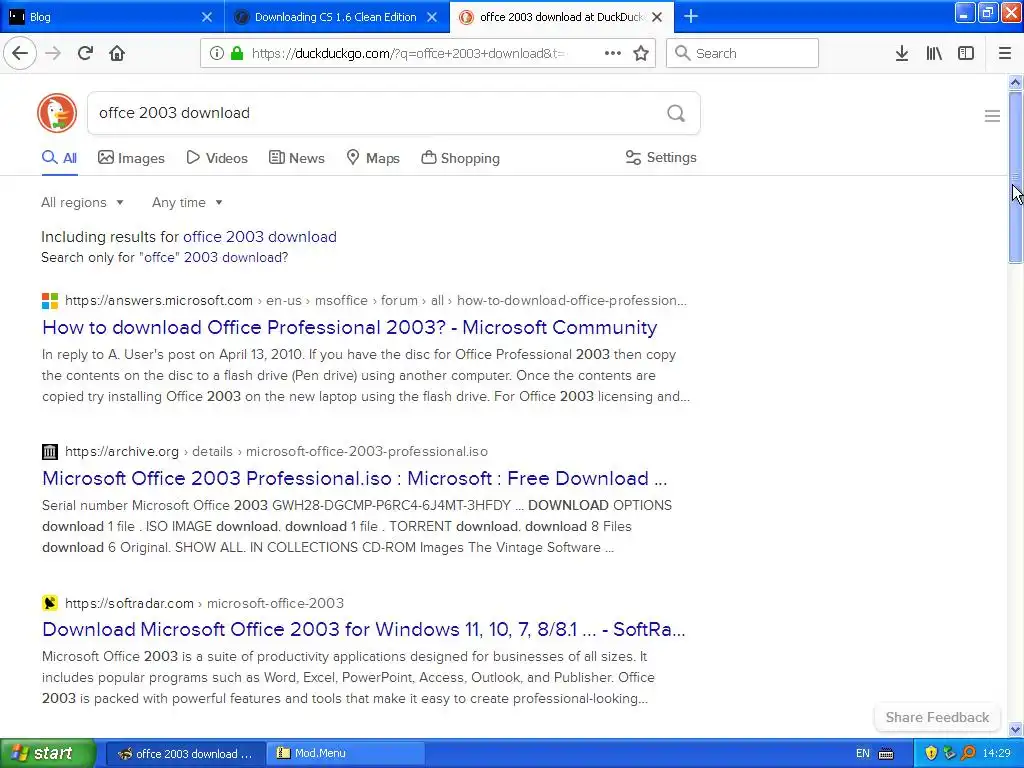Click the address bar URL
Image resolution: width=1024 pixels, height=768 pixels.
(x=408, y=54)
